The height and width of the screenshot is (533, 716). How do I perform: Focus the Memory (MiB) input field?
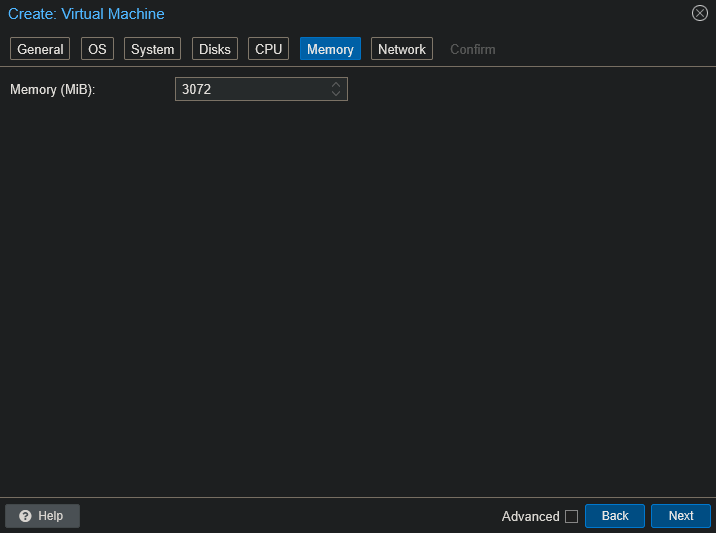click(250, 90)
